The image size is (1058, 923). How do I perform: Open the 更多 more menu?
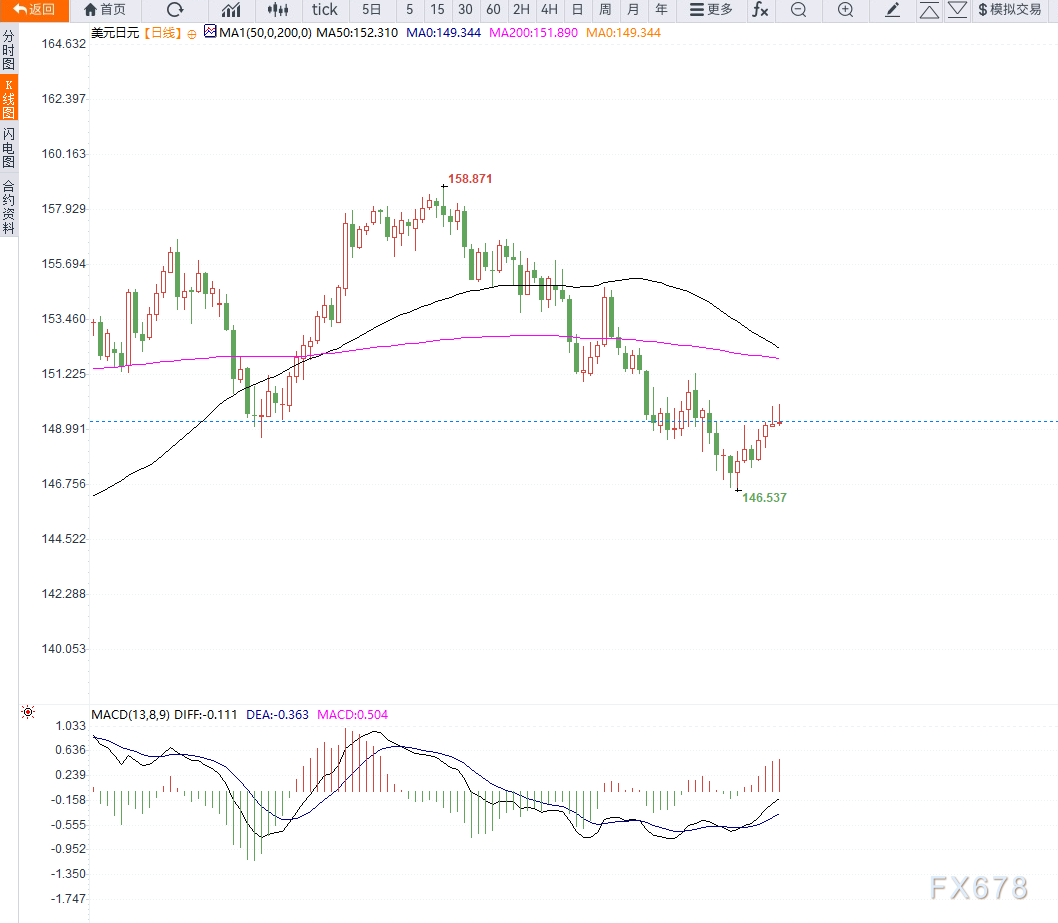711,9
